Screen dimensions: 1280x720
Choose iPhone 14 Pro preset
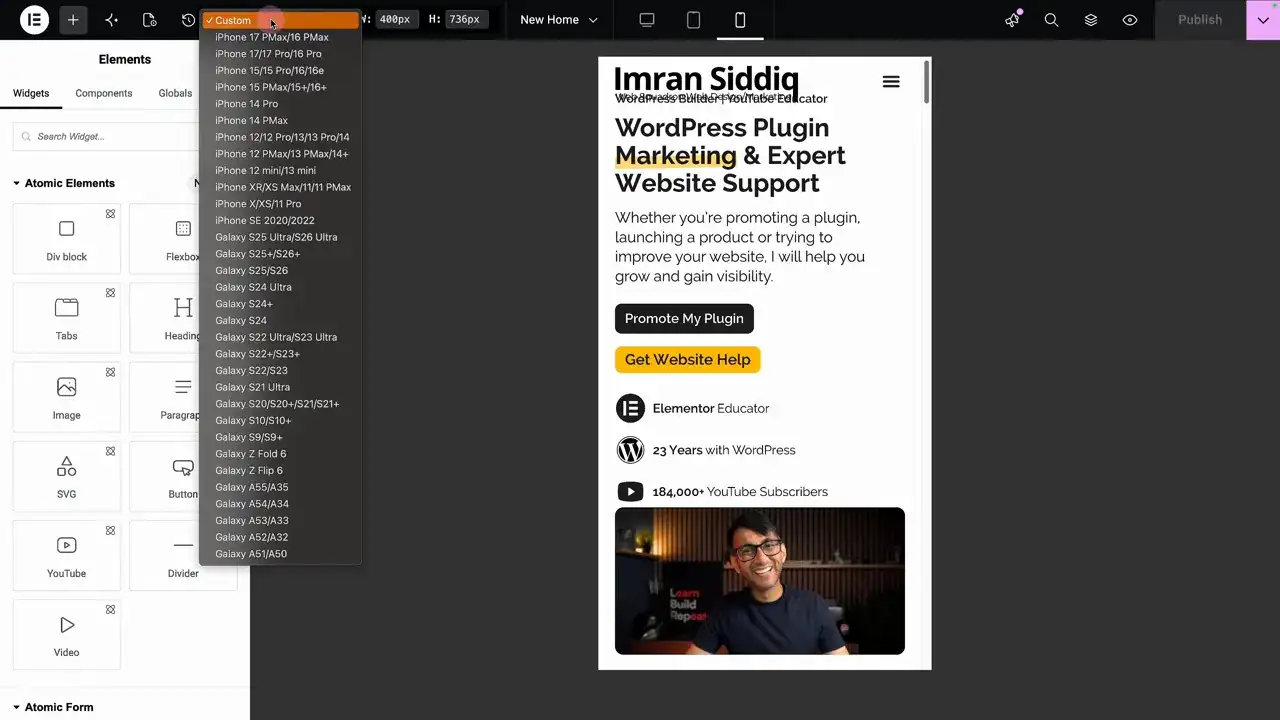point(280,104)
